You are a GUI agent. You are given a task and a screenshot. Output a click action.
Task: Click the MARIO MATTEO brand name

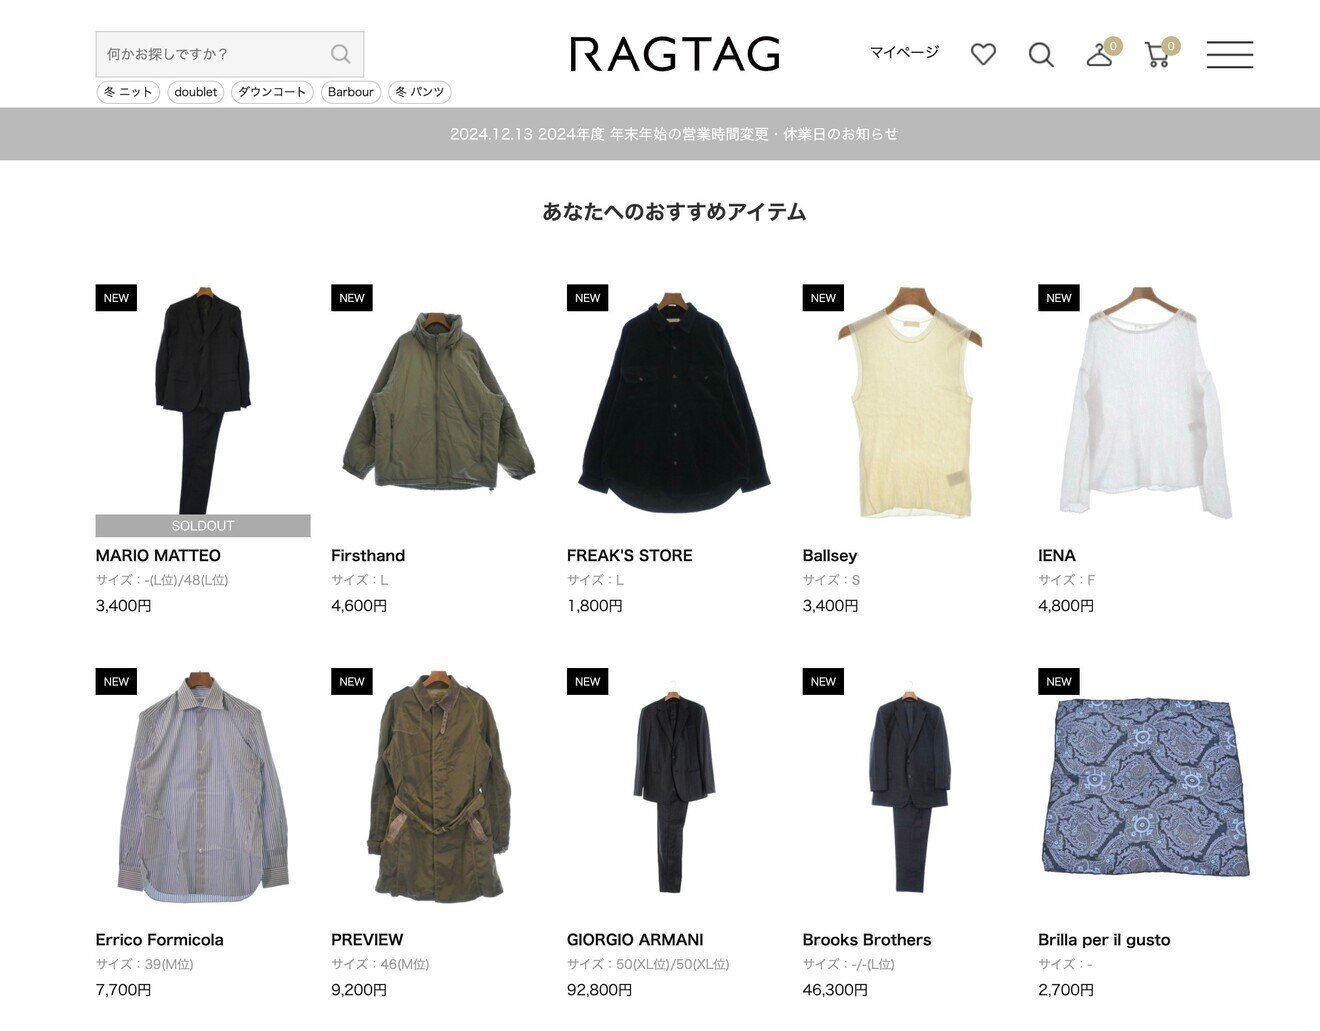pos(158,556)
